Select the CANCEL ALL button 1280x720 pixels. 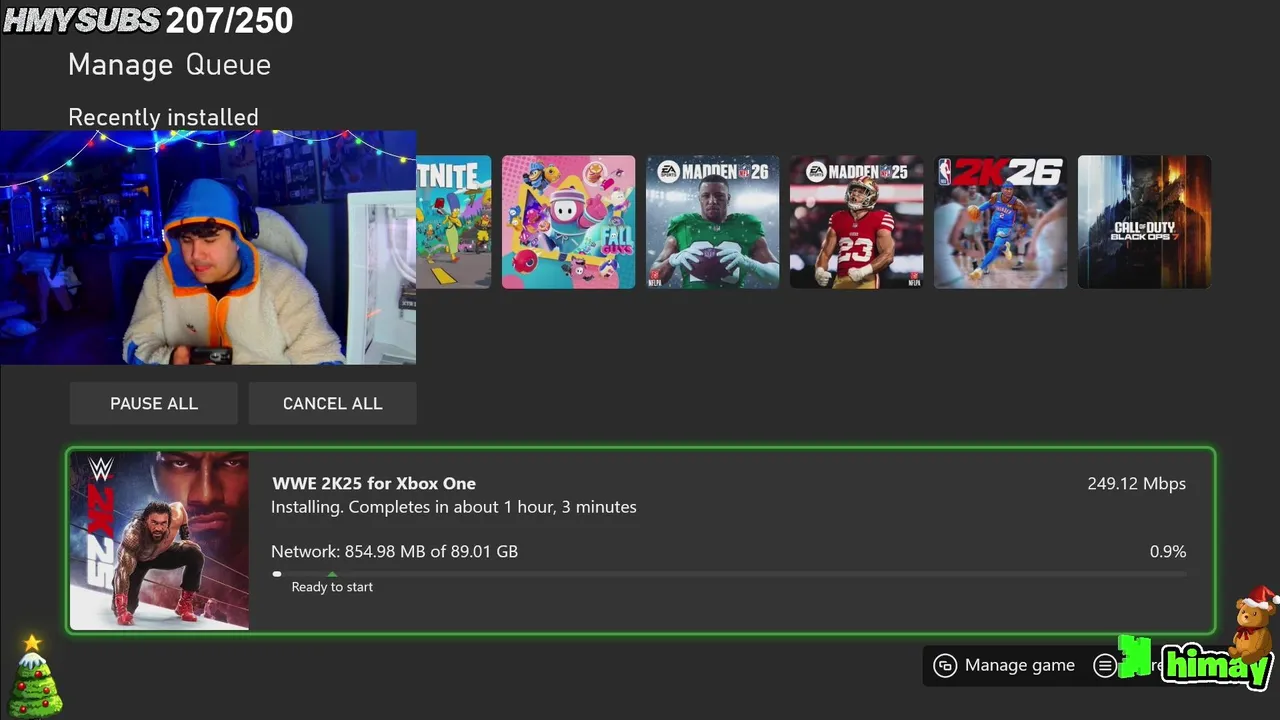coord(332,403)
